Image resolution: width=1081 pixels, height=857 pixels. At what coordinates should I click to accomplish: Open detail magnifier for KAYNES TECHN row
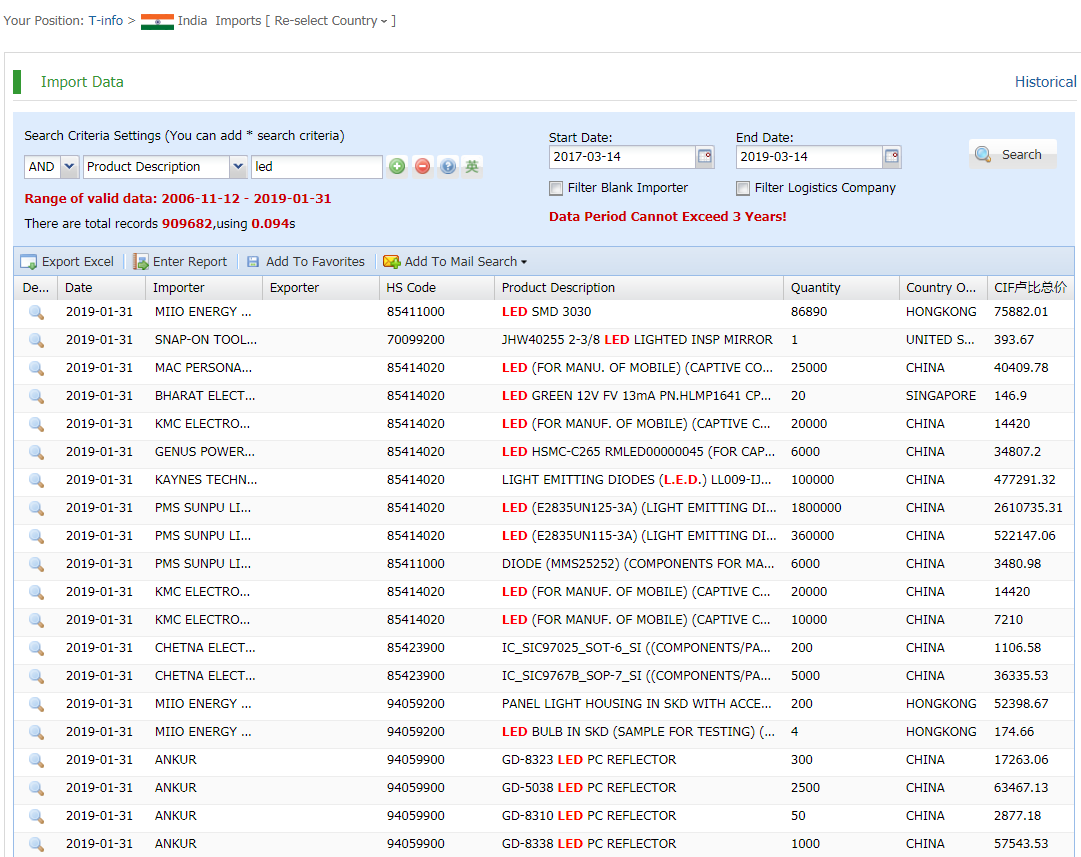click(36, 480)
